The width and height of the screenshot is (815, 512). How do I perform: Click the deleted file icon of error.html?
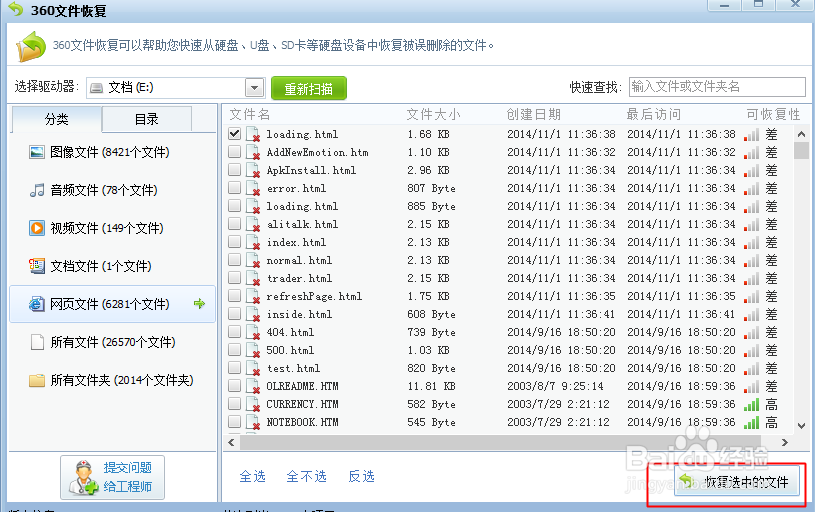[253, 188]
